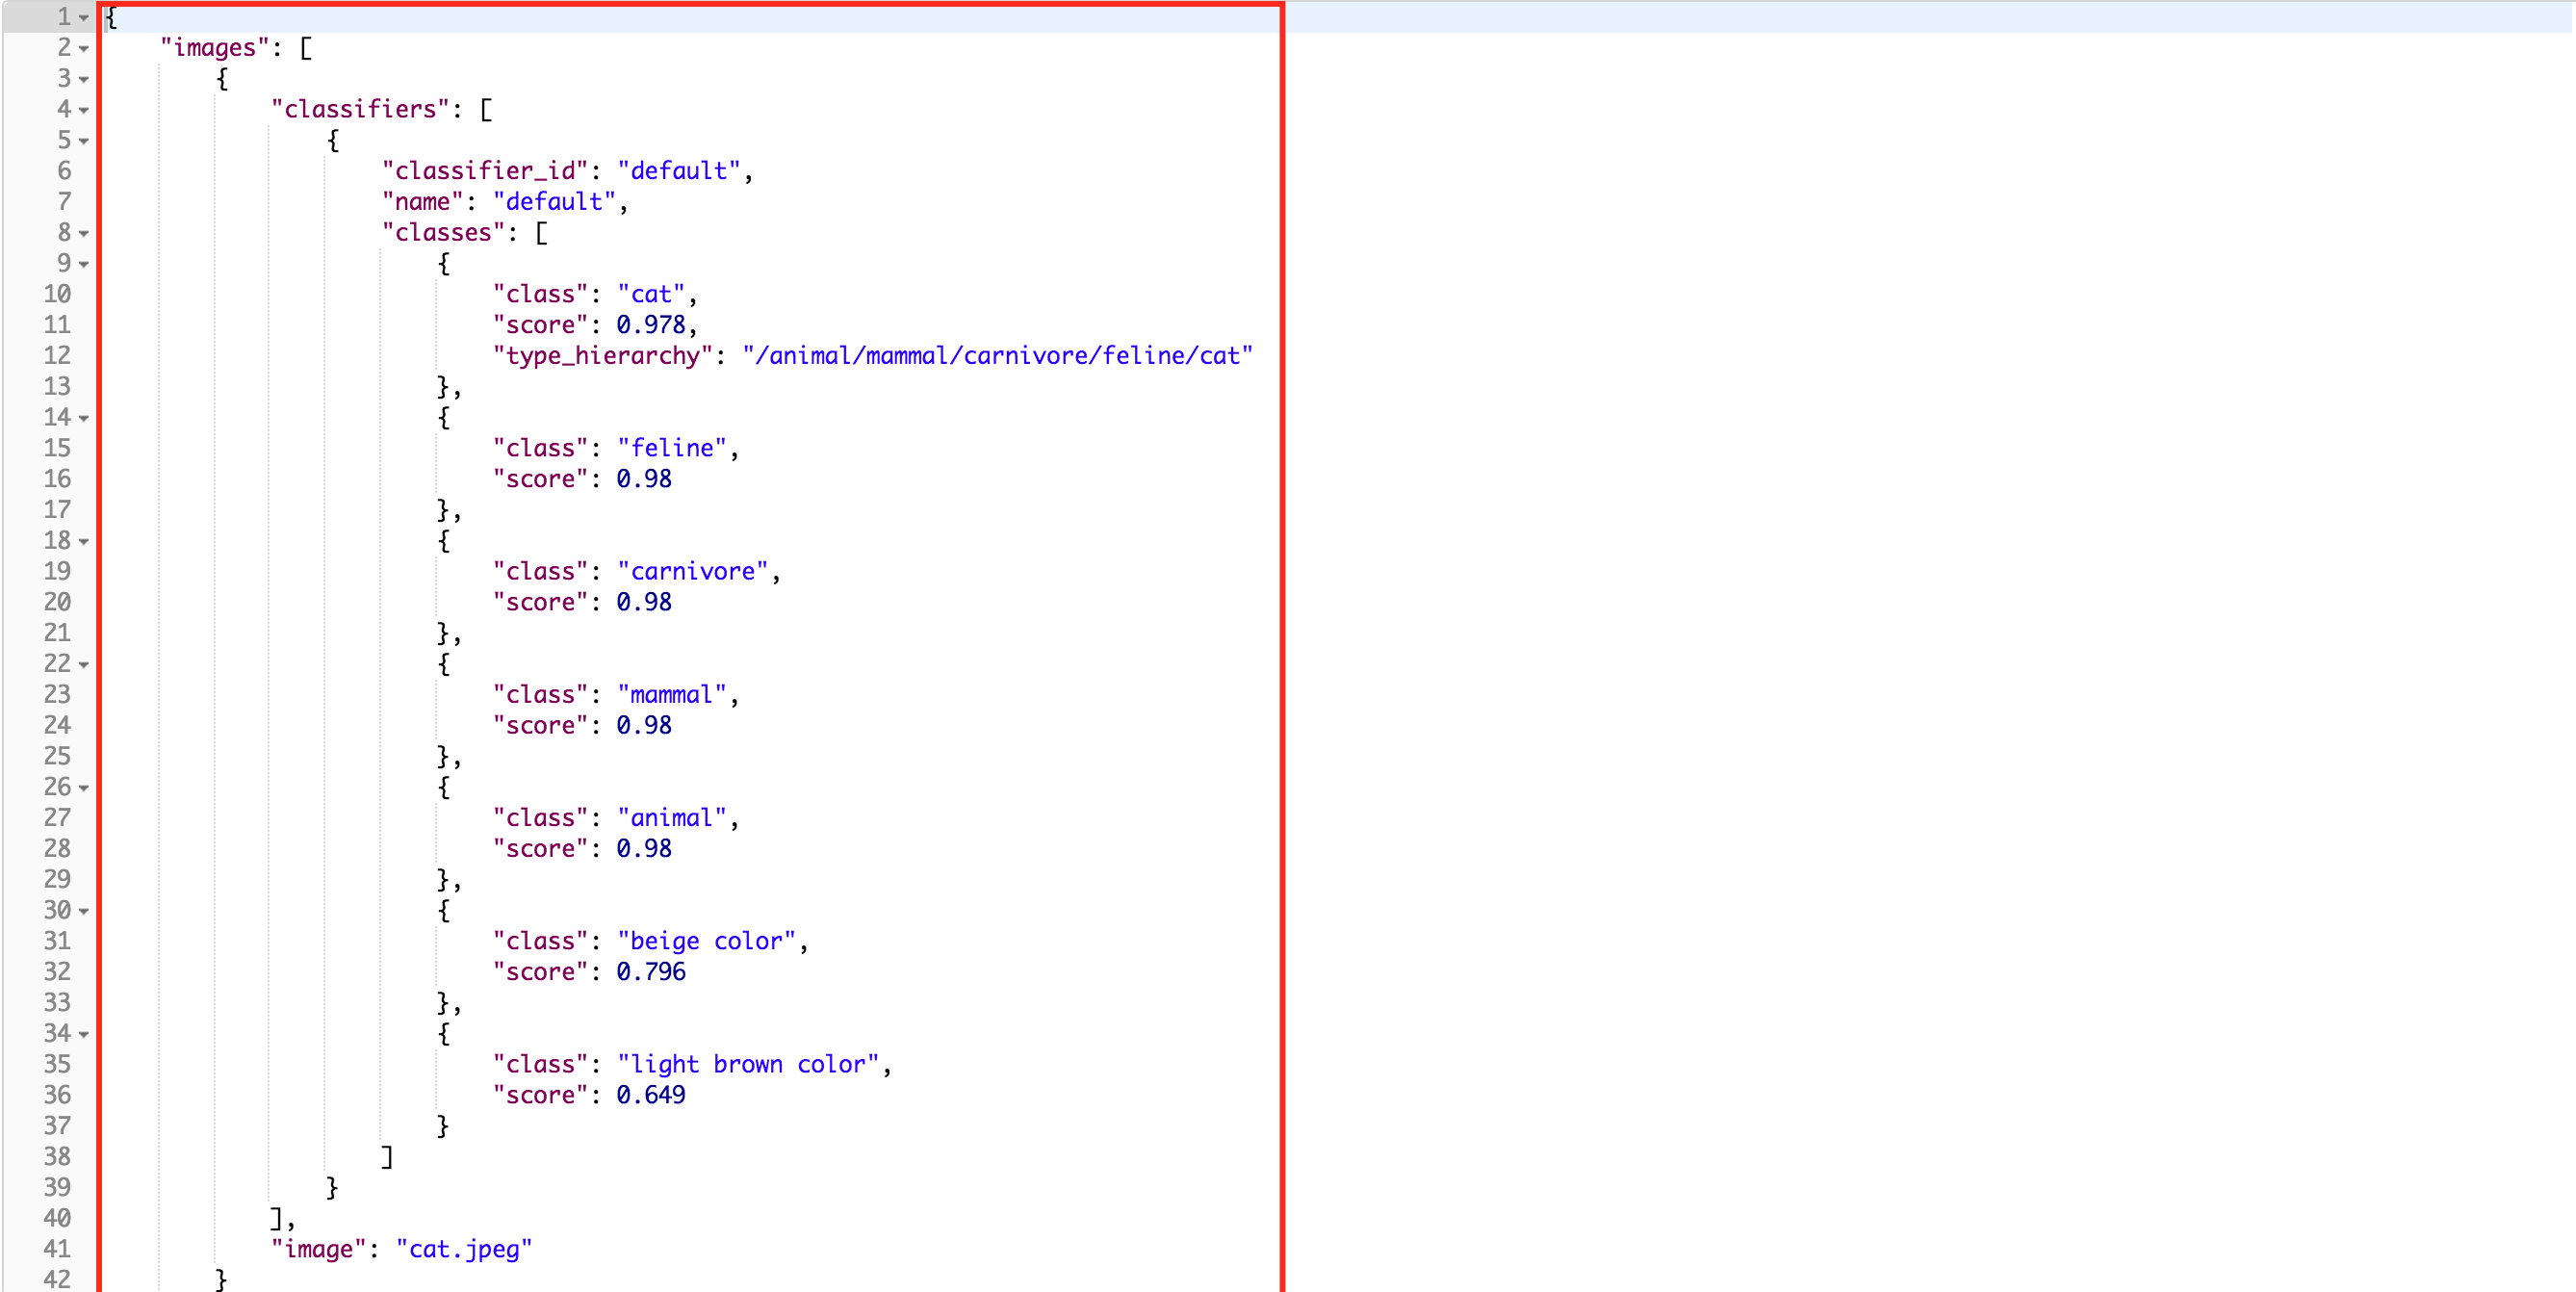
Task: Click the "light brown color" class value
Action: coord(748,1064)
